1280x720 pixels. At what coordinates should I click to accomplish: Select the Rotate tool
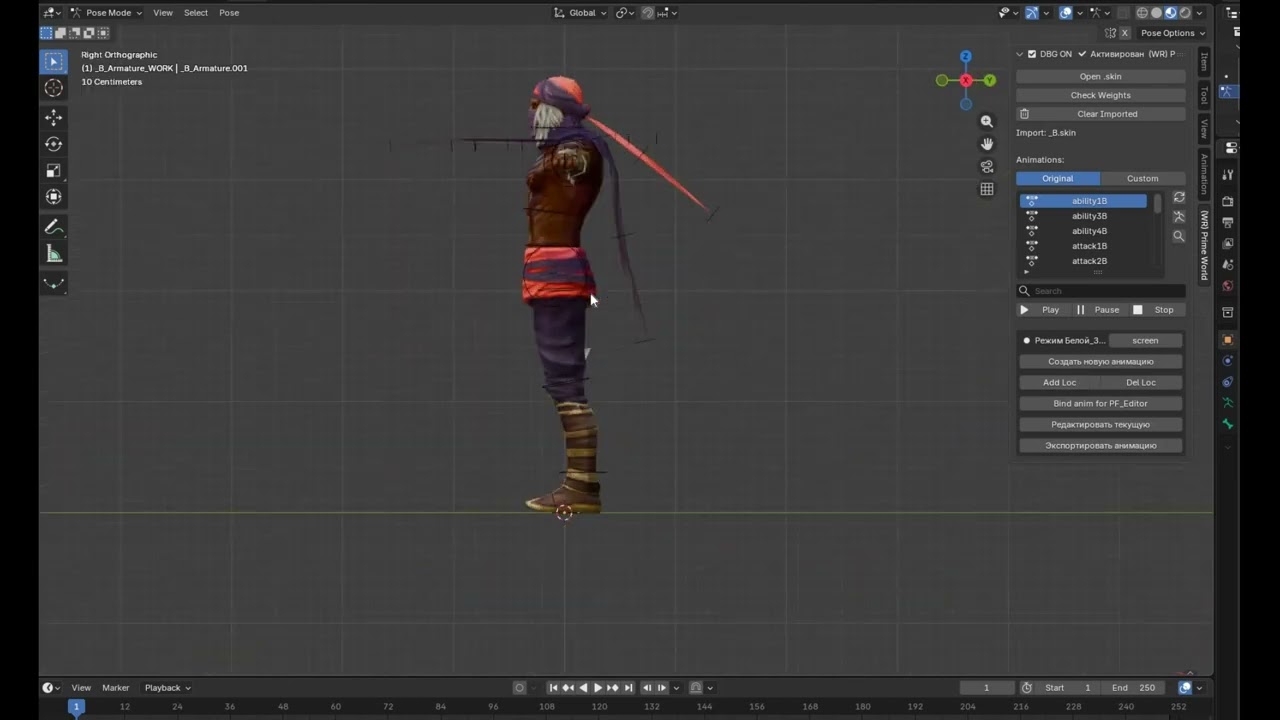(x=54, y=144)
